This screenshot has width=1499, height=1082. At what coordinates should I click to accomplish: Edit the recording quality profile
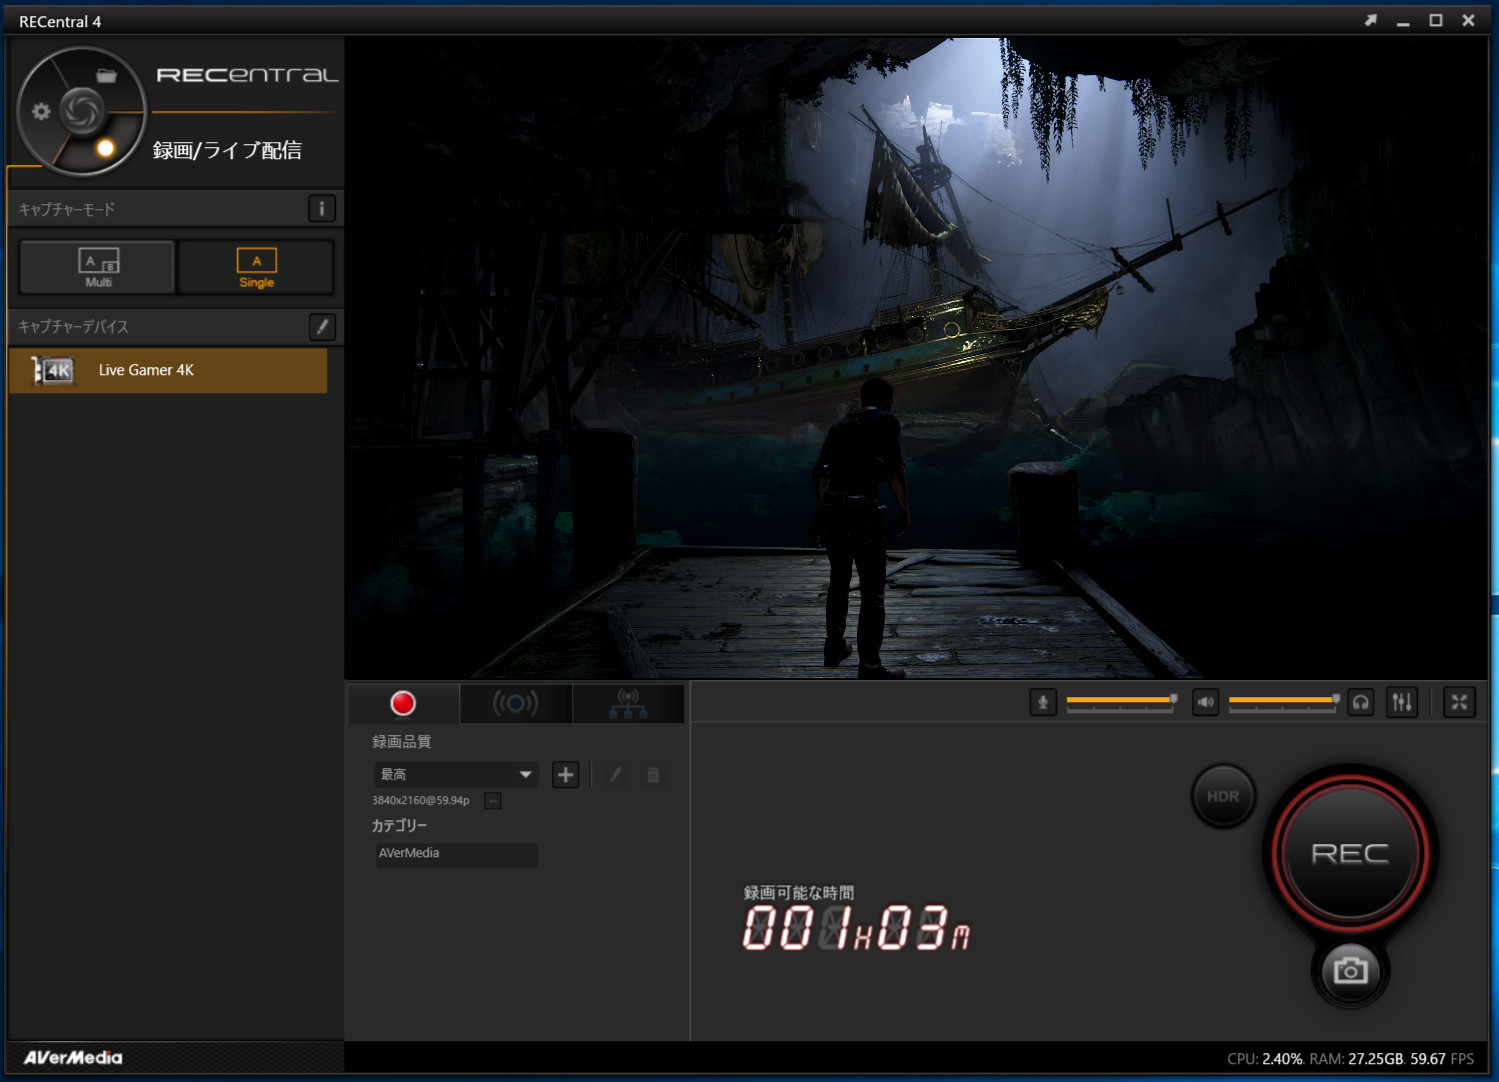tap(615, 774)
